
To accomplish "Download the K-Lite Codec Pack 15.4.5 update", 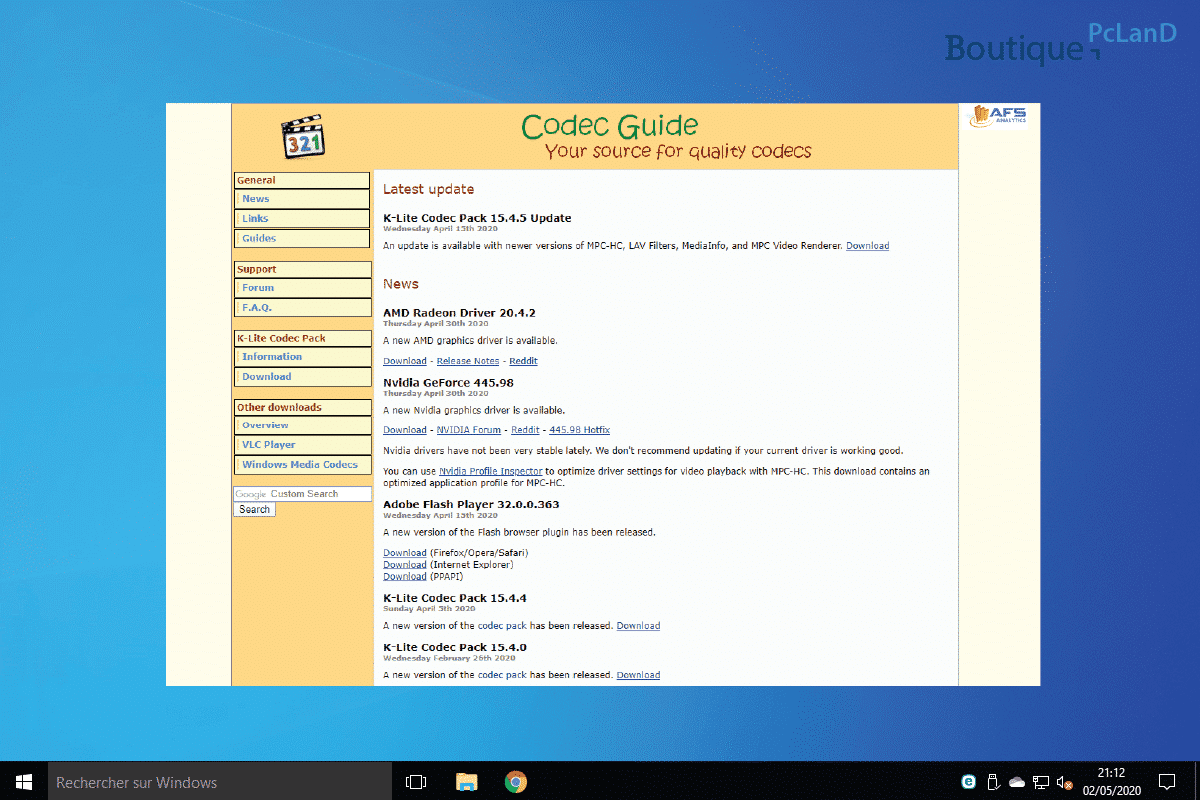I will (x=867, y=245).
